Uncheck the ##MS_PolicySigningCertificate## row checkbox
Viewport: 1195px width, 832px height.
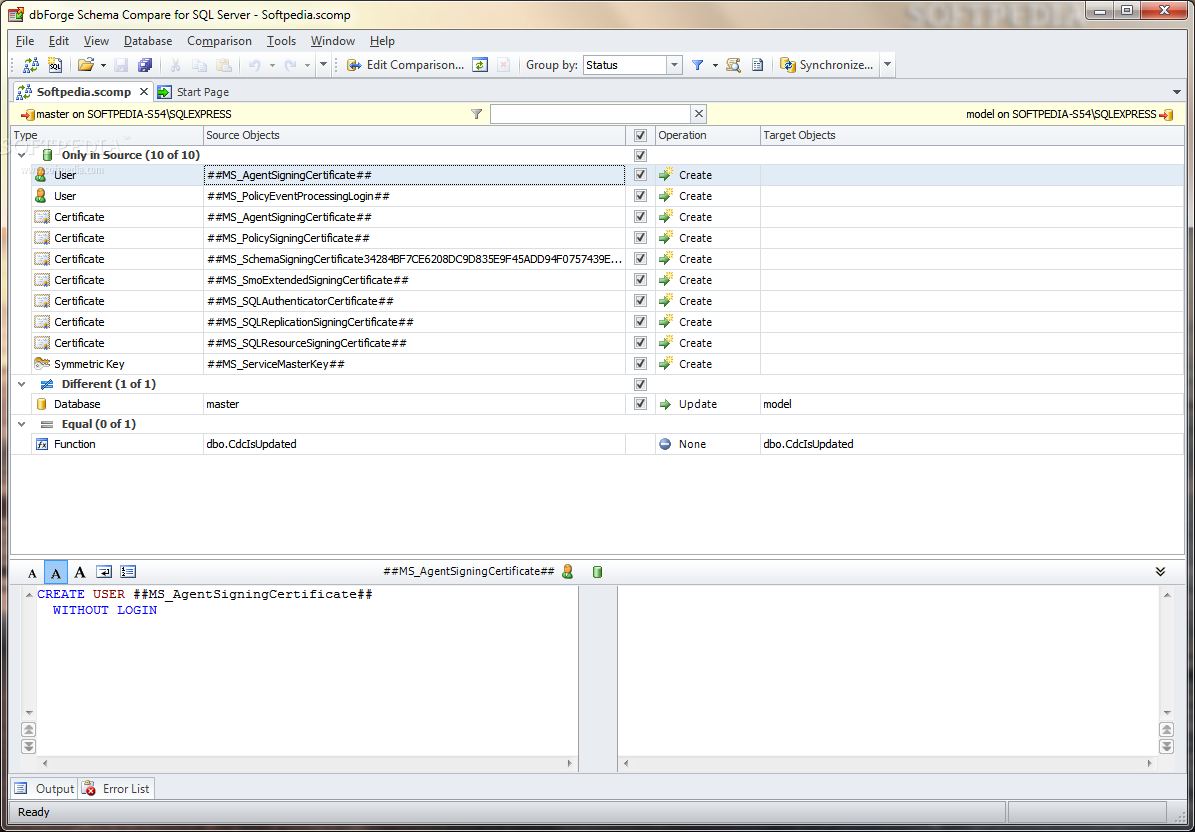point(640,238)
